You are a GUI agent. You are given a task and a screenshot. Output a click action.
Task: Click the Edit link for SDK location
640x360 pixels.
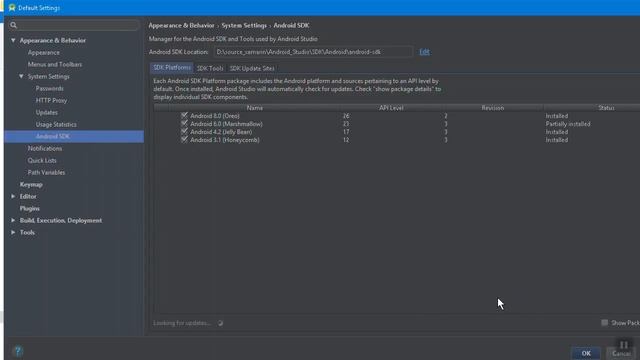point(424,52)
